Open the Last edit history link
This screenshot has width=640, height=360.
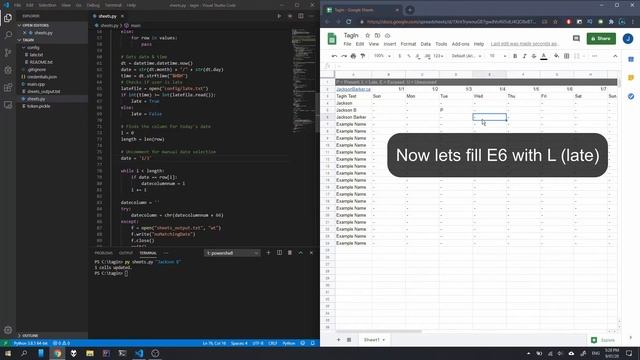(524, 44)
